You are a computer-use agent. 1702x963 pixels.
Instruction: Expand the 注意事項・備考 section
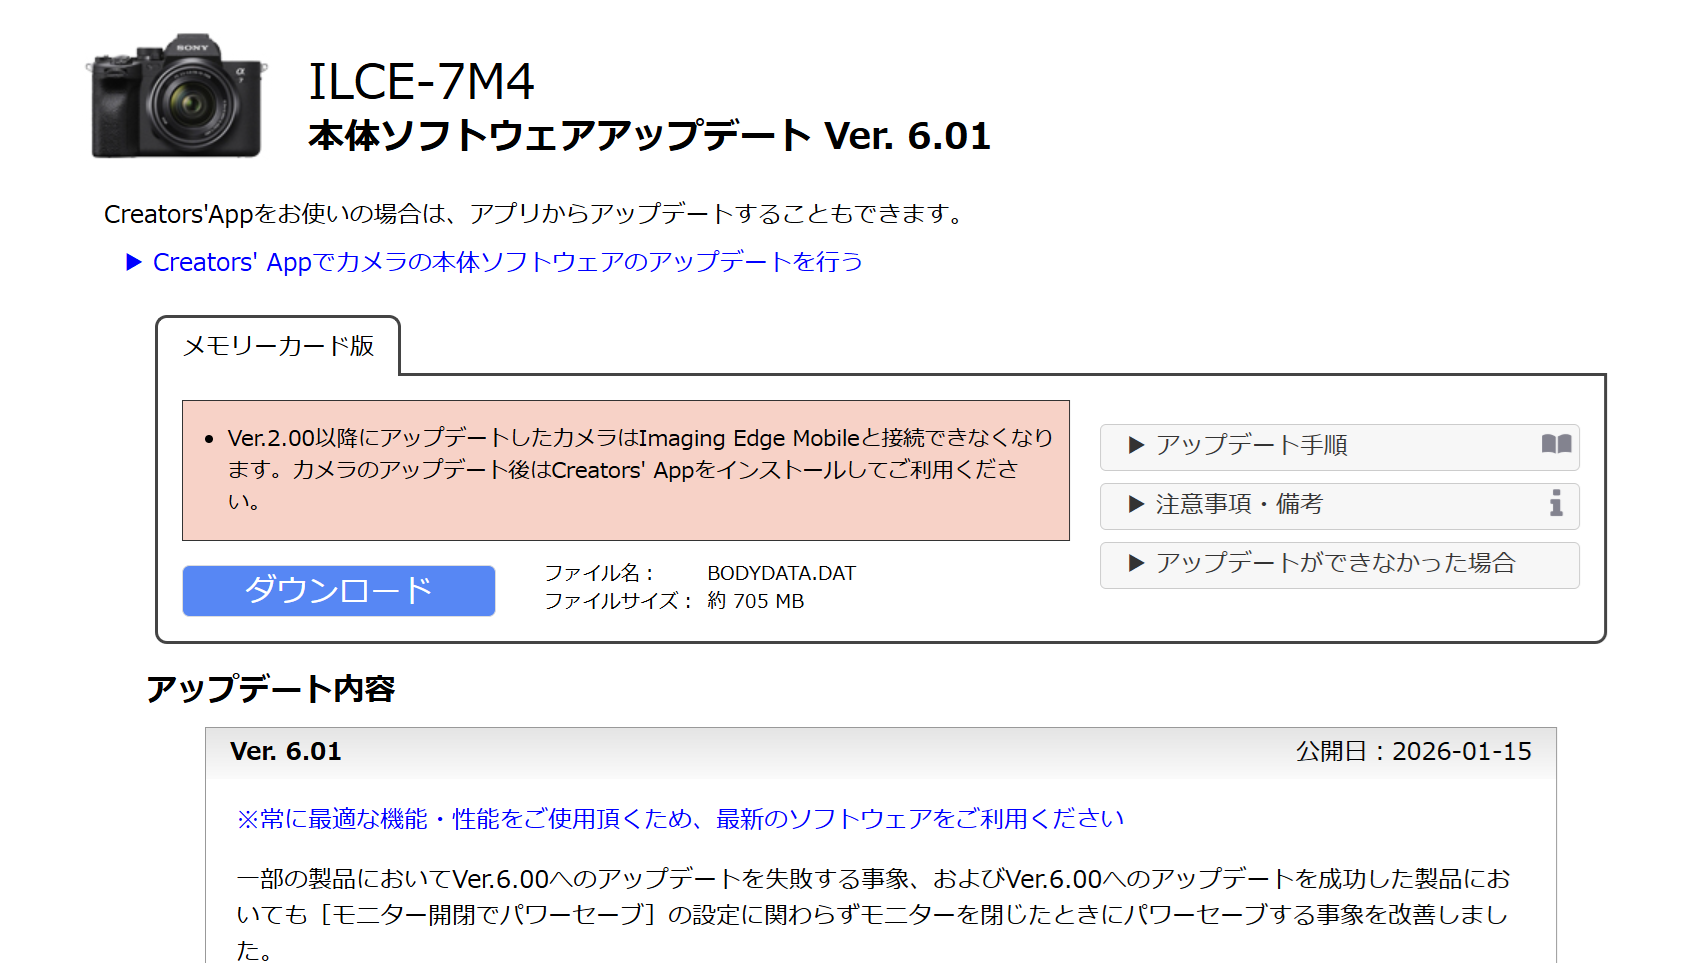point(1339,506)
